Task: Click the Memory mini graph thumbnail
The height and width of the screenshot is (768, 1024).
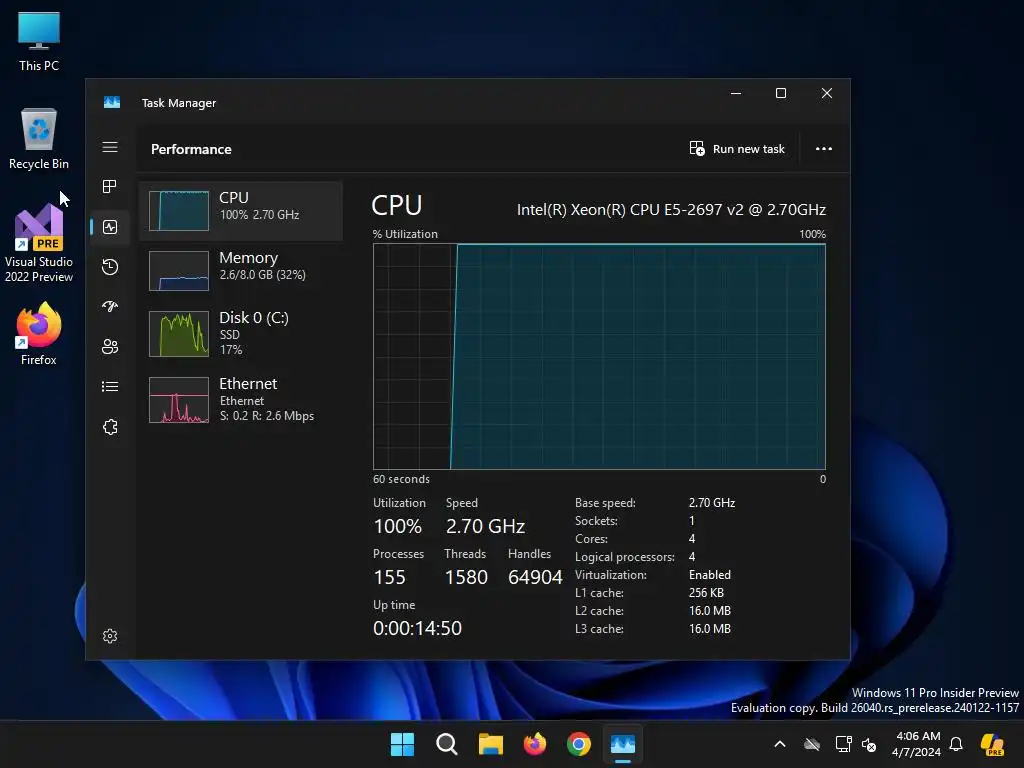Action: [179, 270]
